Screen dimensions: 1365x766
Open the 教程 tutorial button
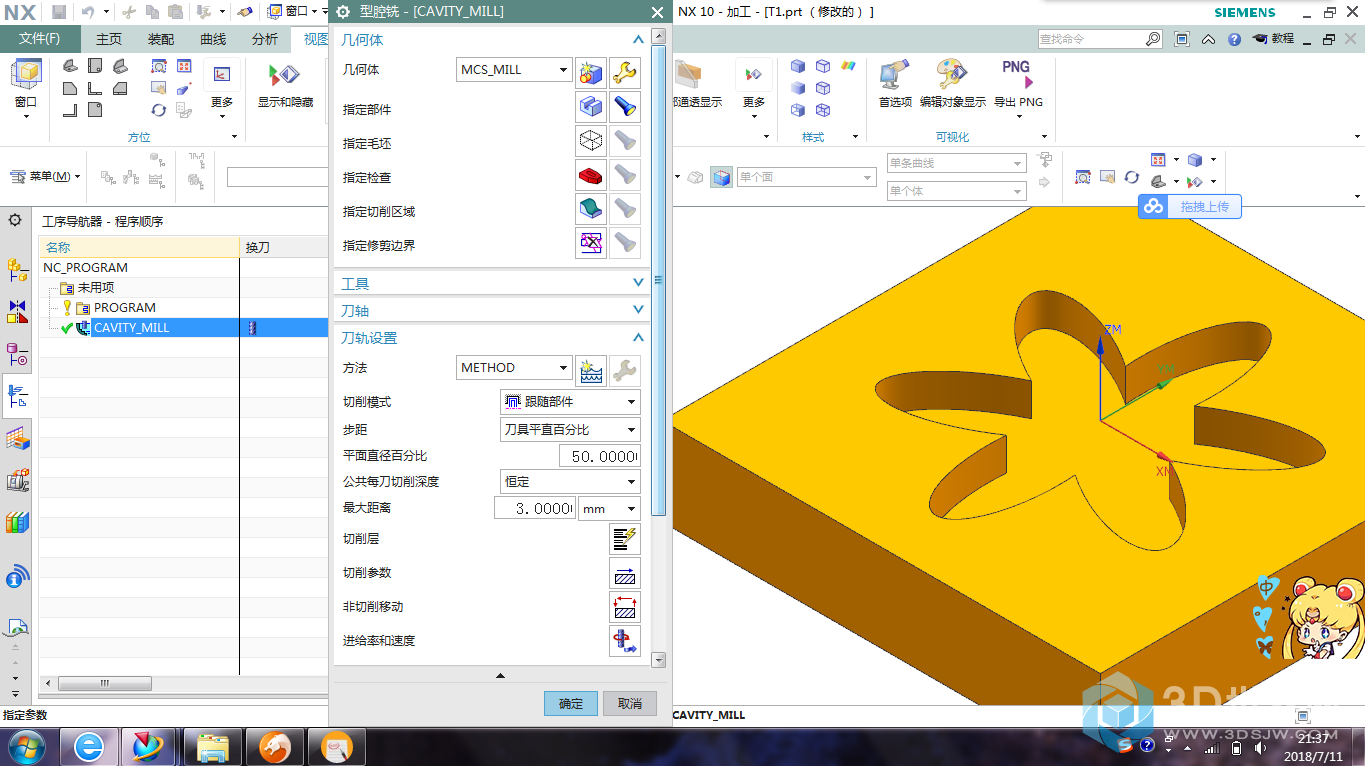tap(1273, 39)
